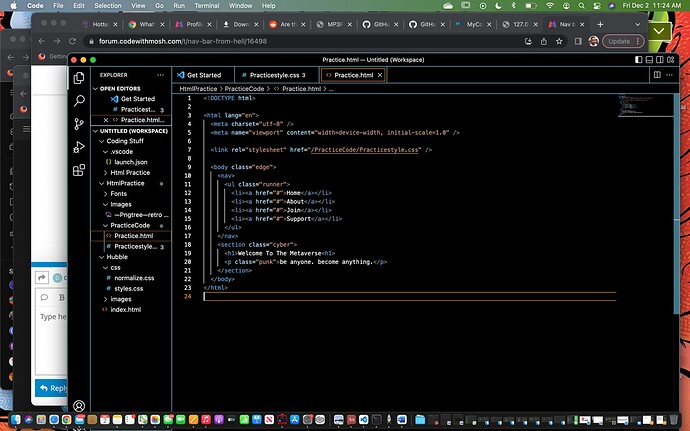Click the install icon in Chrome address bar

[x=529, y=41]
